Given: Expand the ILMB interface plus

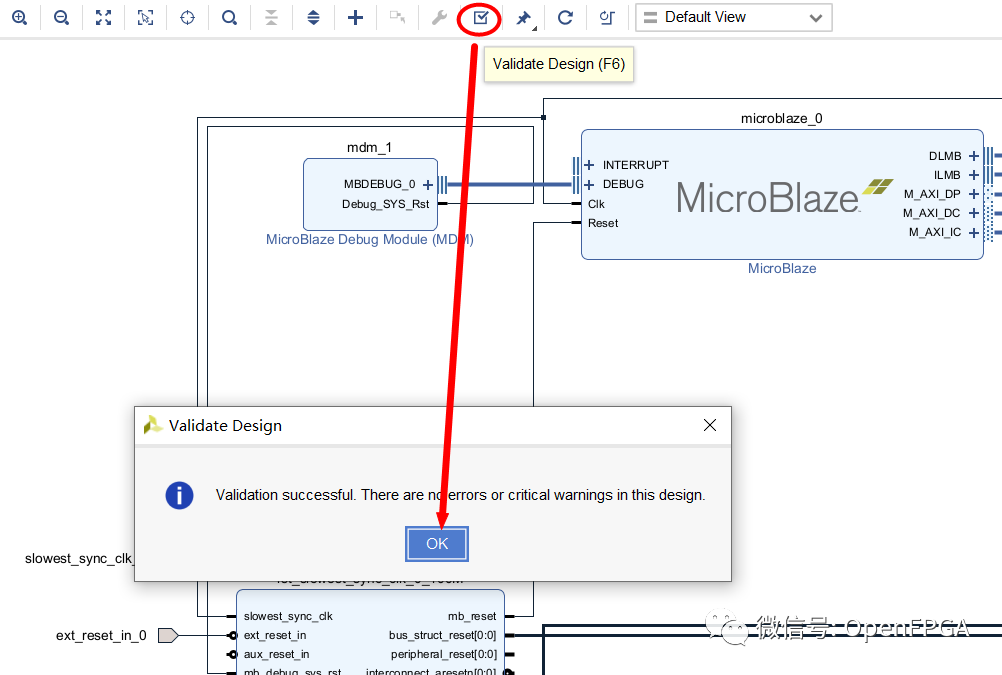Looking at the screenshot, I should coord(973,175).
